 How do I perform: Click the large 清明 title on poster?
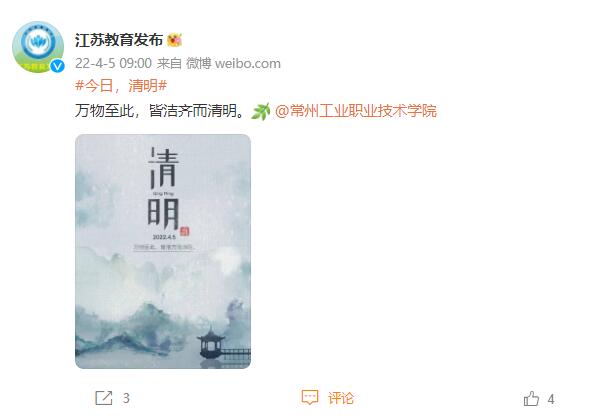[164, 188]
